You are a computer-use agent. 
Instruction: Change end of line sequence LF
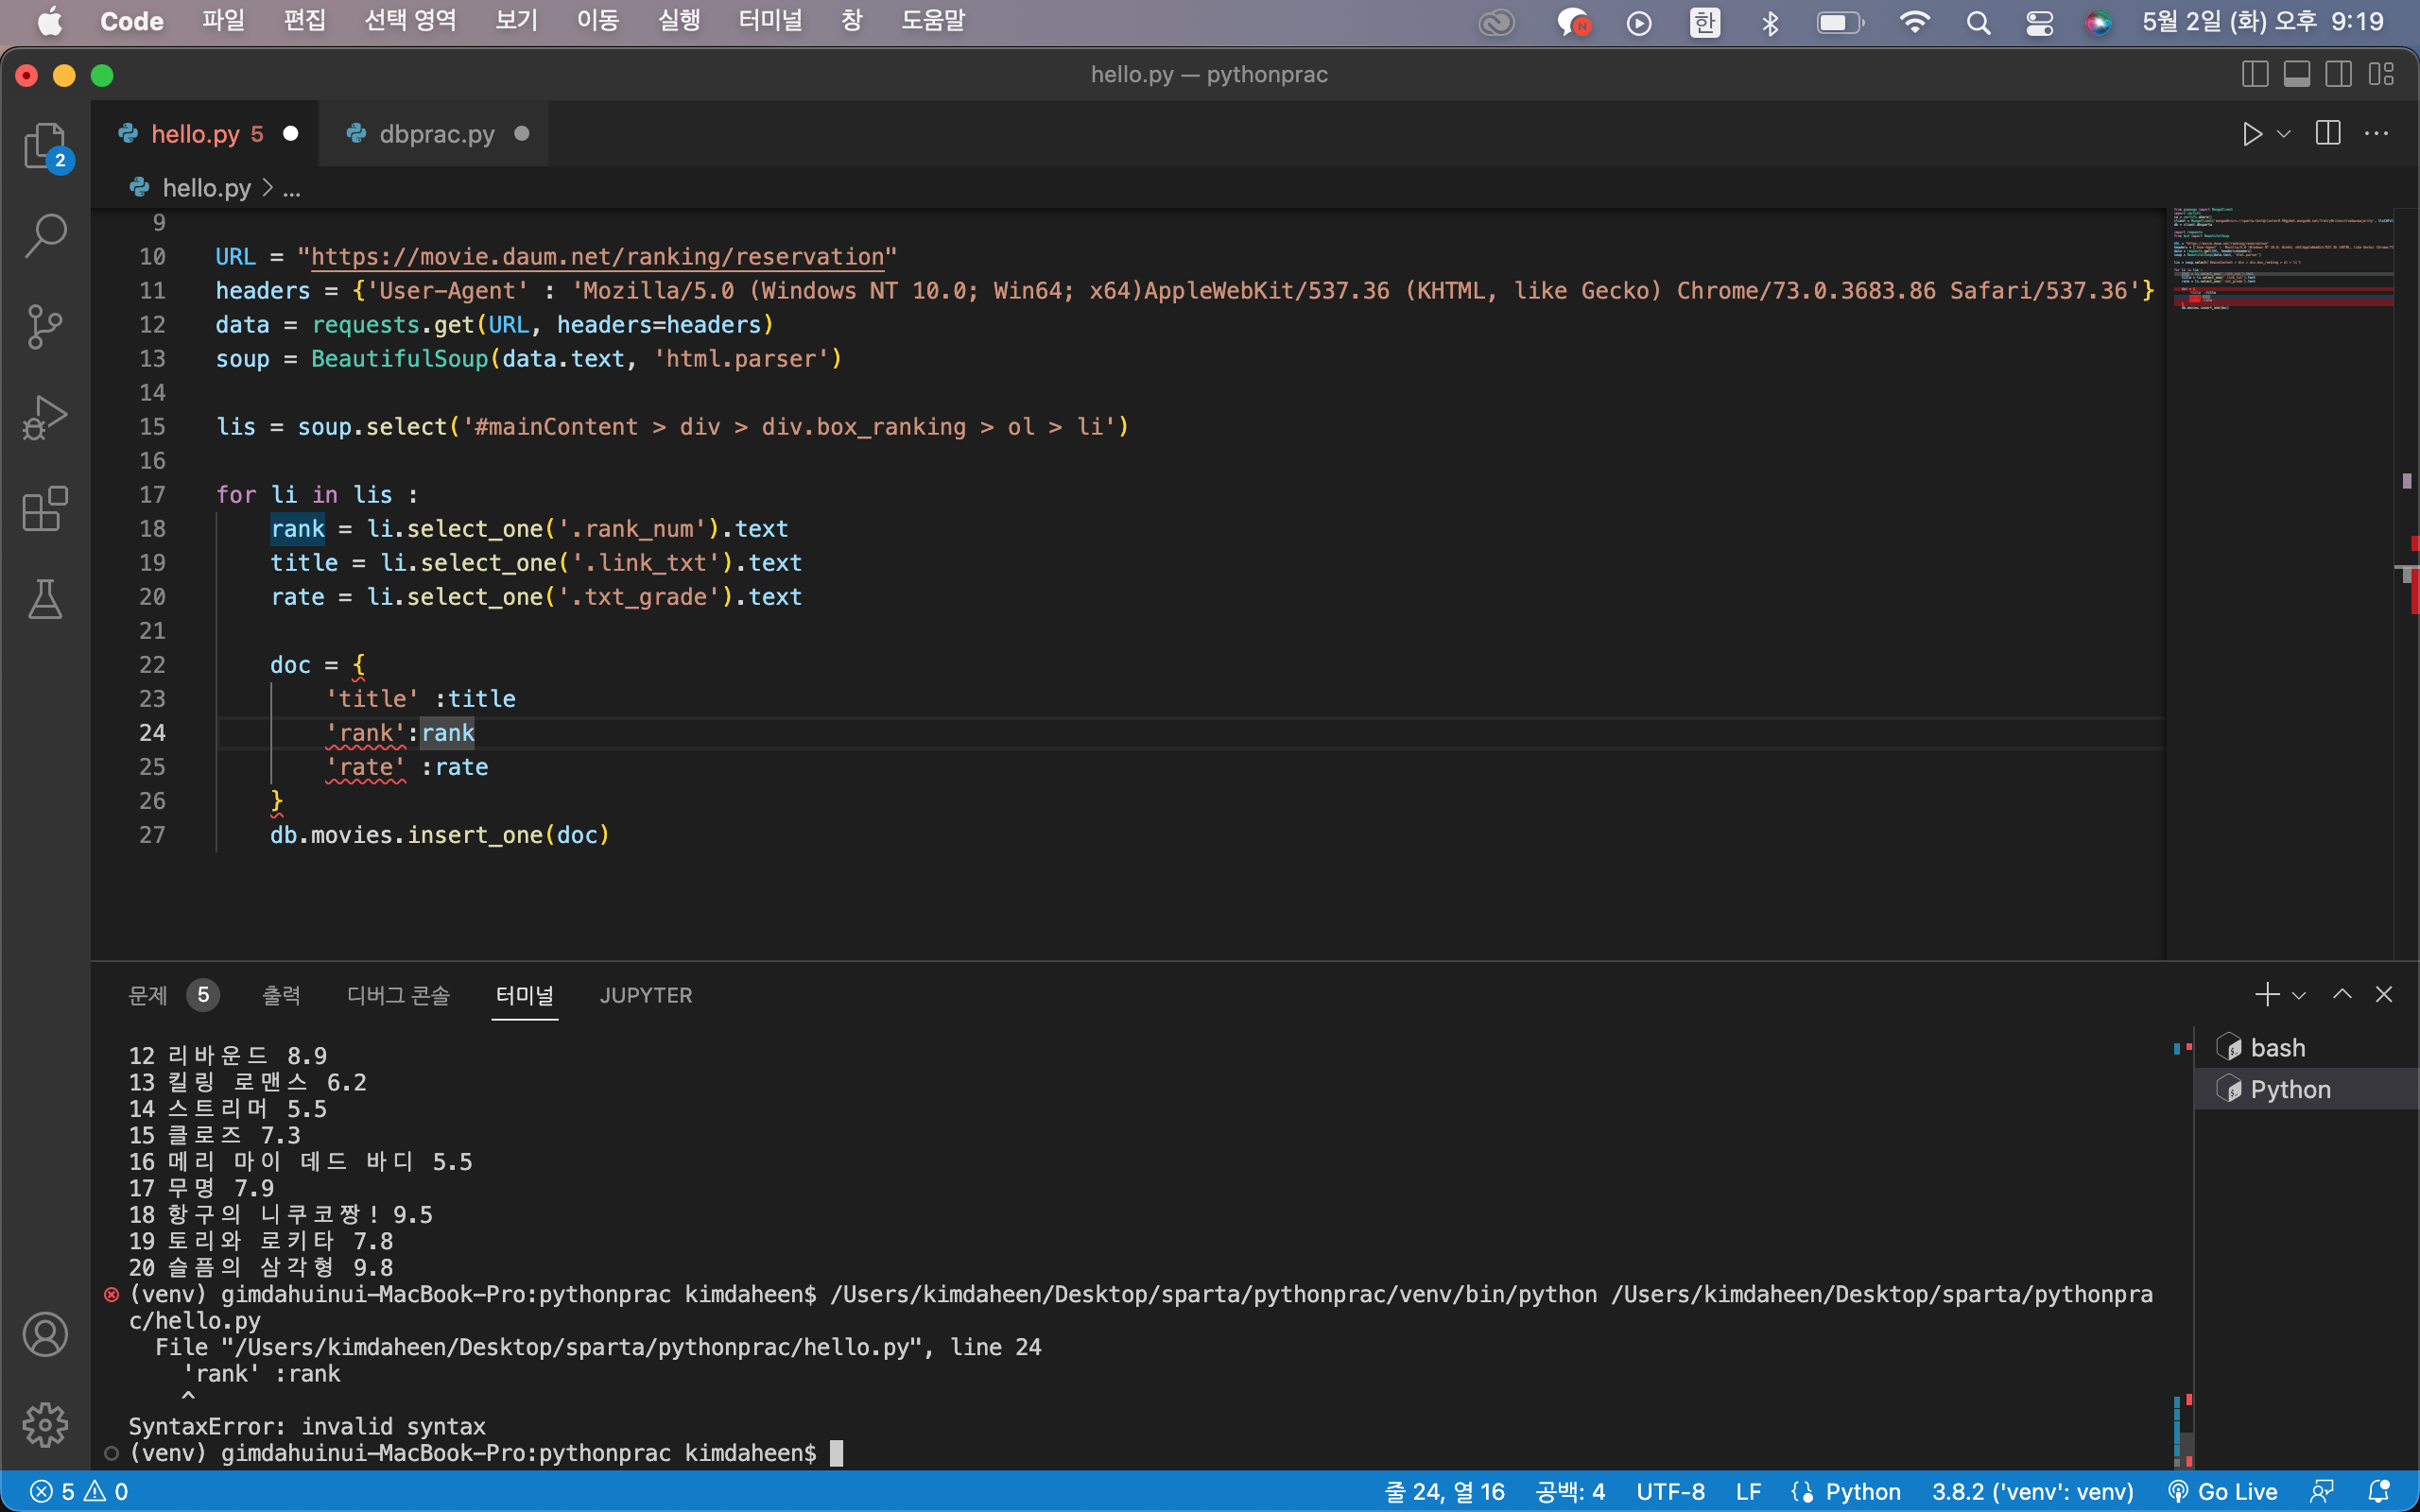(x=1748, y=1491)
